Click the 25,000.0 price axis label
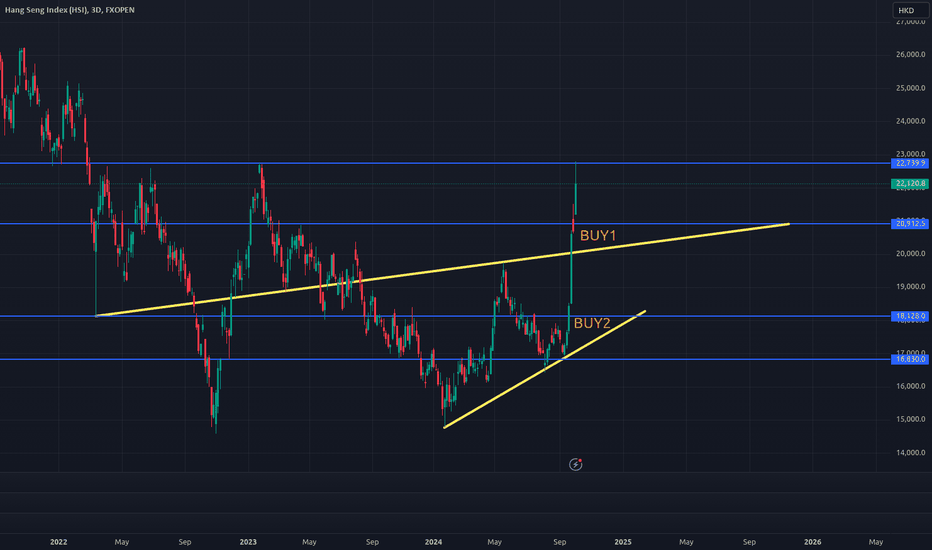Viewport: 932px width, 550px height. [x=911, y=88]
